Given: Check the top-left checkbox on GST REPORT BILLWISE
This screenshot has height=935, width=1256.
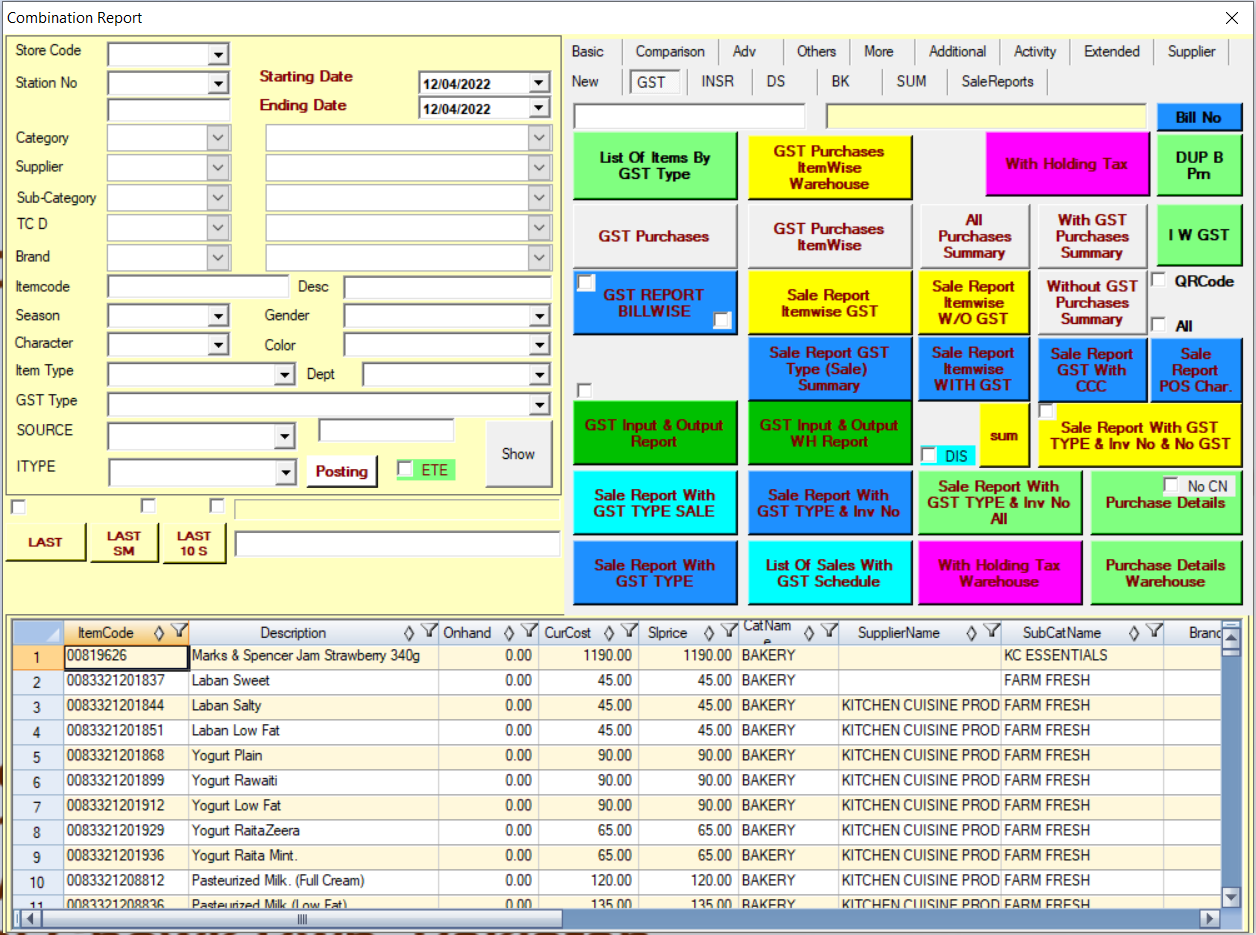Looking at the screenshot, I should pos(587,282).
